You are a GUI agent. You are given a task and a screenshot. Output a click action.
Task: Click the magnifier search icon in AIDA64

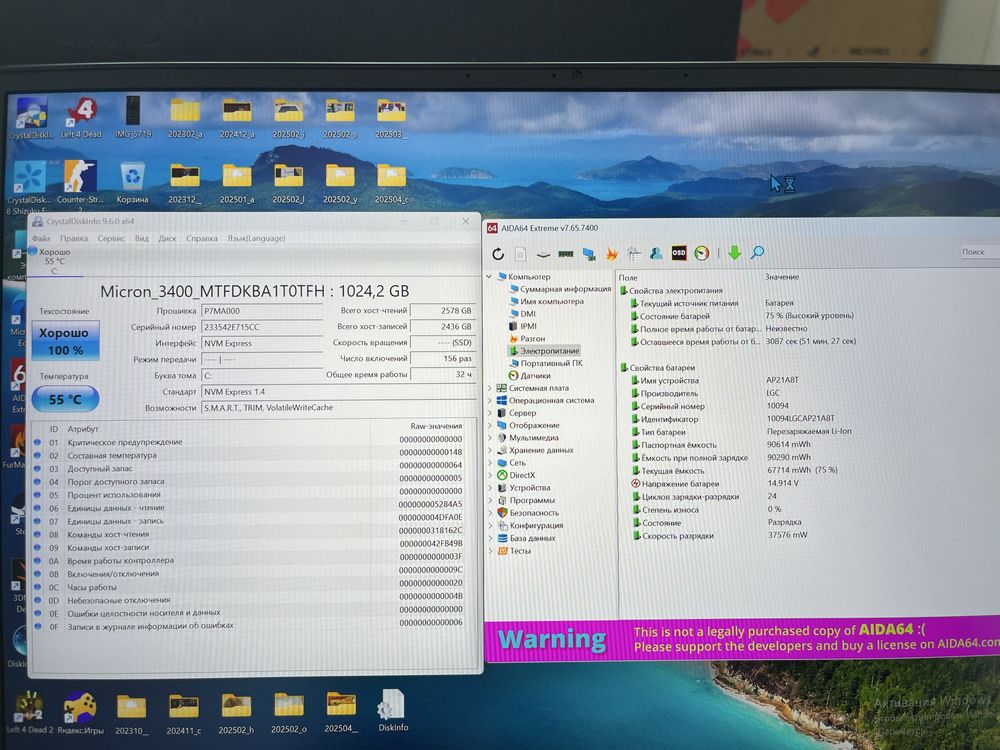[x=757, y=253]
